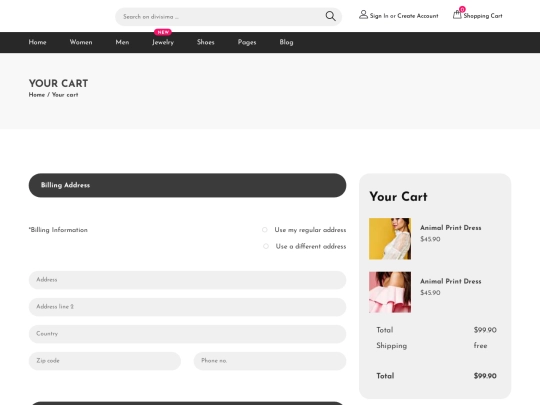
Task: Click the Your cart breadcrumb text
Action: click(x=65, y=95)
